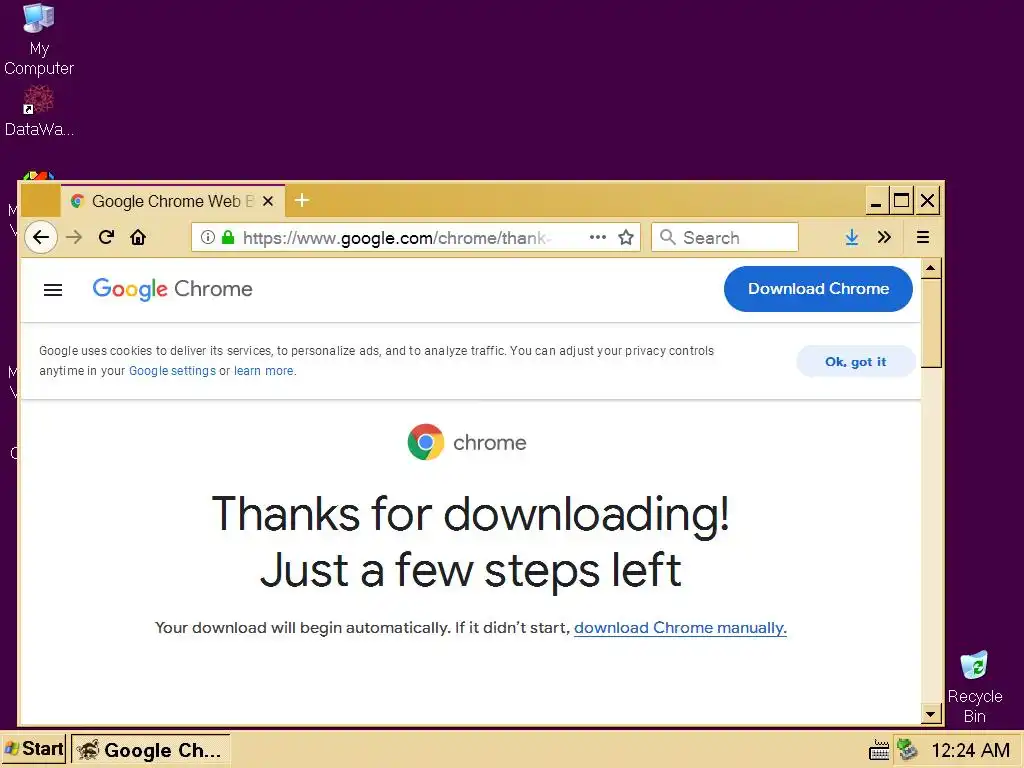Click the Download Chrome button

point(818,289)
